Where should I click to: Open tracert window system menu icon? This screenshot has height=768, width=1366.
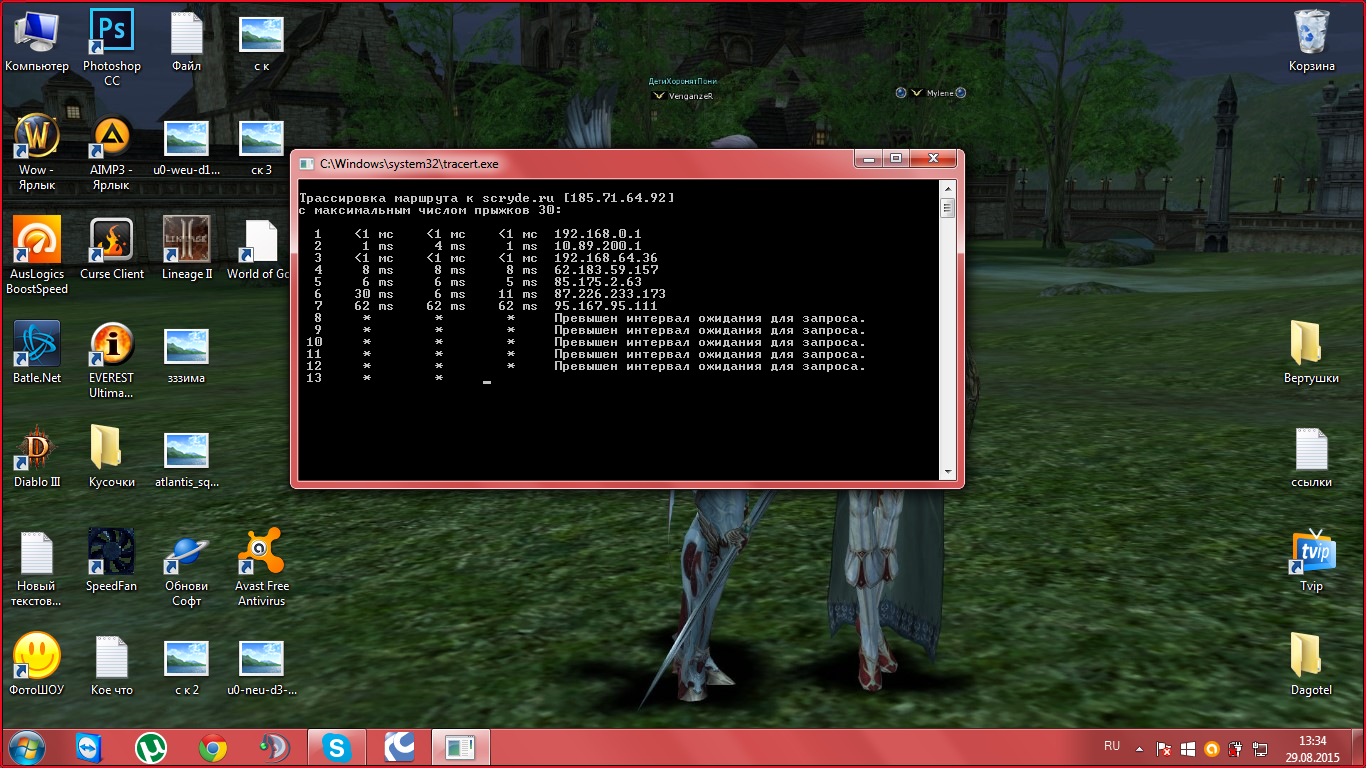[x=305, y=163]
